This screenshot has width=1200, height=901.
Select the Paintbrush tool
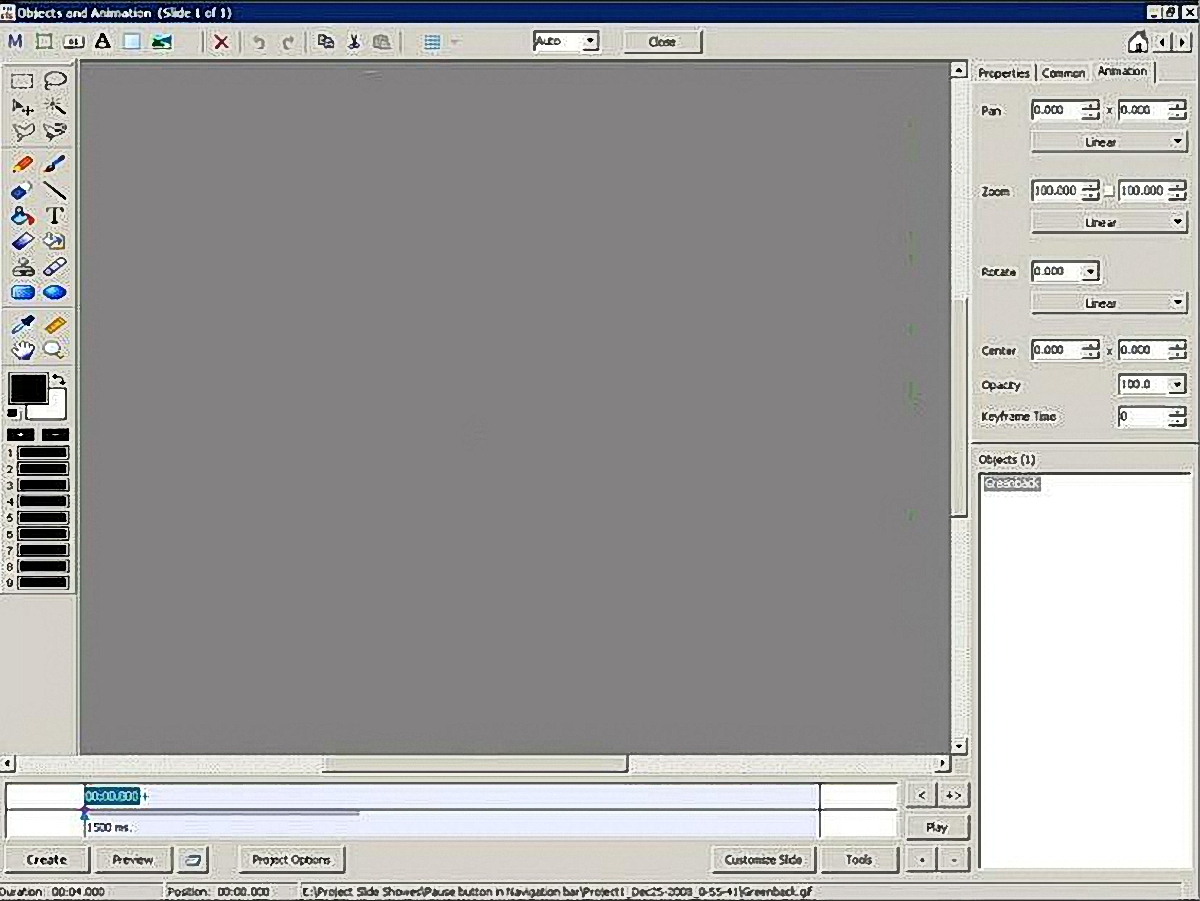56,164
